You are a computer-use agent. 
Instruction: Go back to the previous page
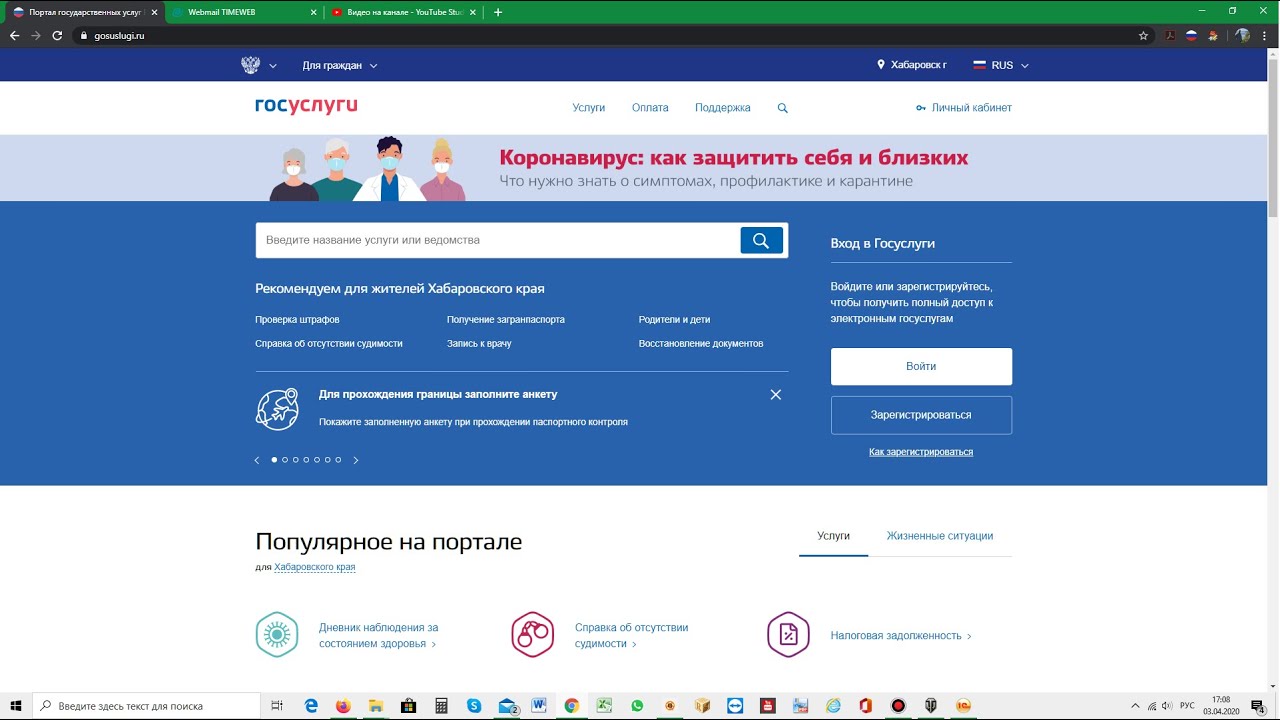coord(14,35)
